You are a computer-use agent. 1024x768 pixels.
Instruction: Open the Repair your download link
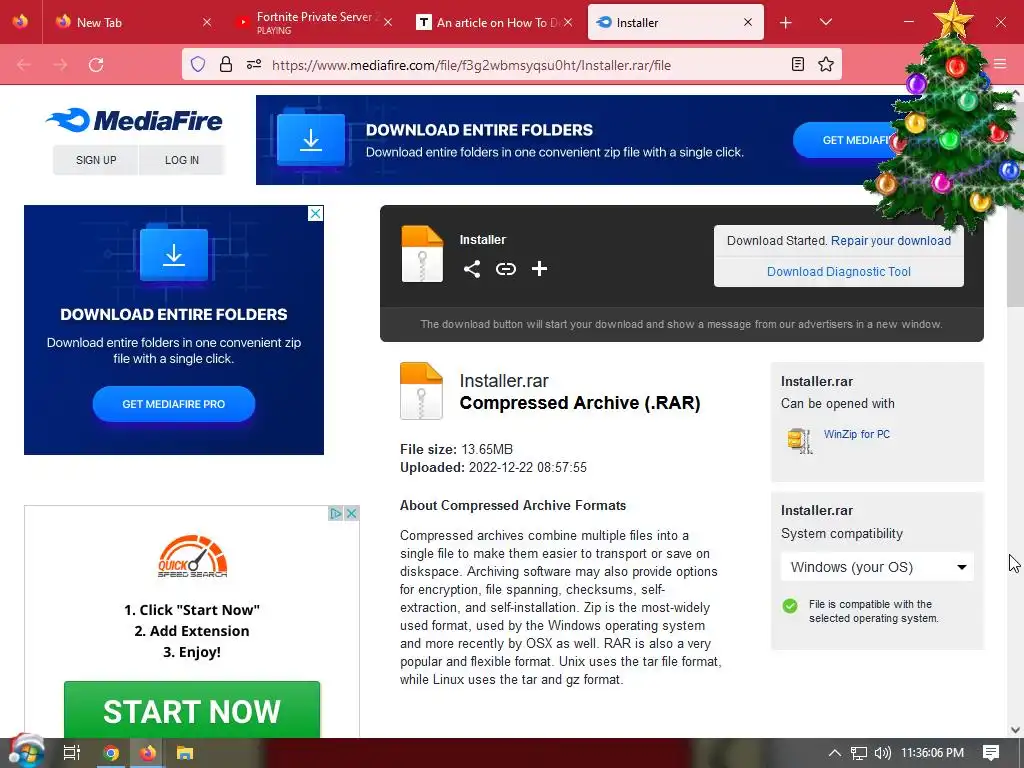[891, 240]
